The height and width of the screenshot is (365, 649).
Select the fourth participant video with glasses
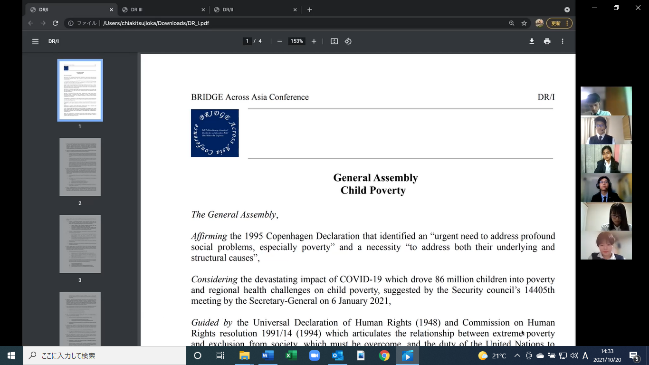[606, 188]
